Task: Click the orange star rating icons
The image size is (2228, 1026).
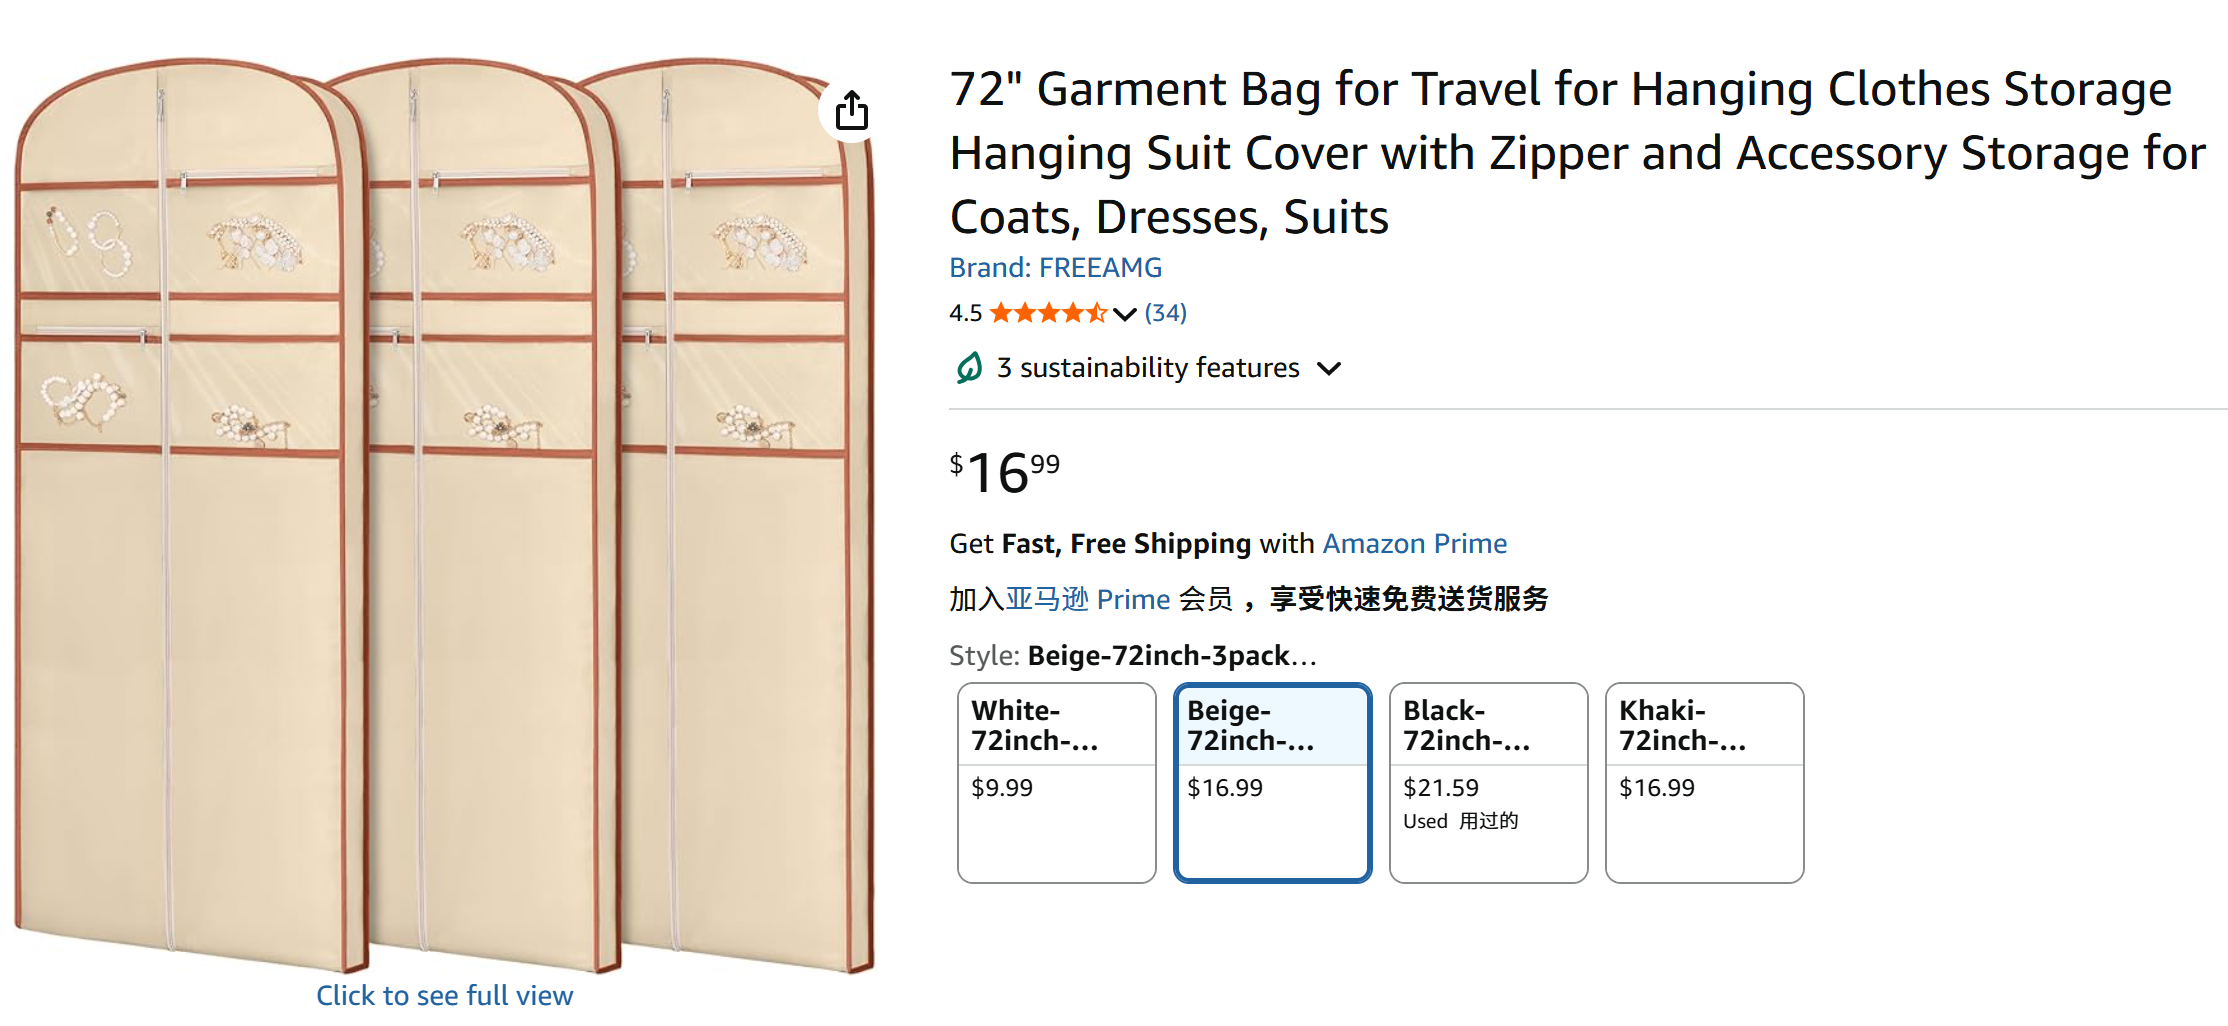Action: point(1048,313)
